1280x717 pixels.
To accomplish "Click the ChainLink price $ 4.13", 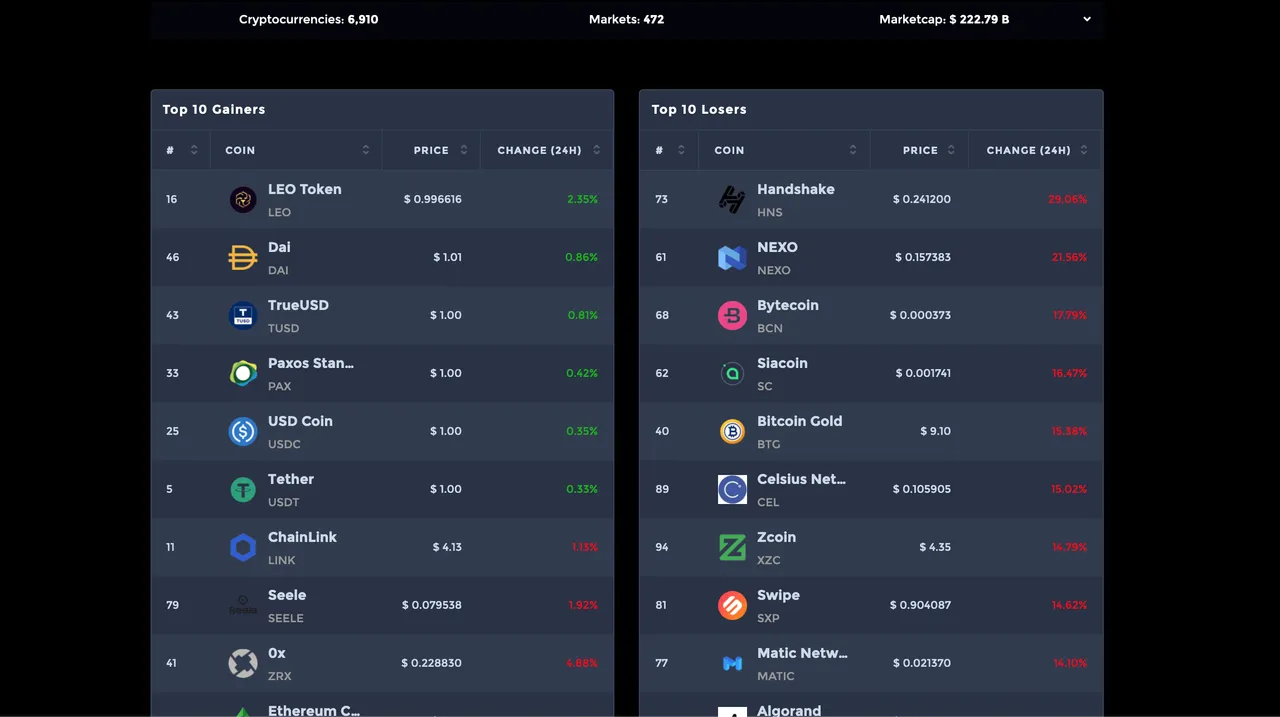I will pos(447,547).
